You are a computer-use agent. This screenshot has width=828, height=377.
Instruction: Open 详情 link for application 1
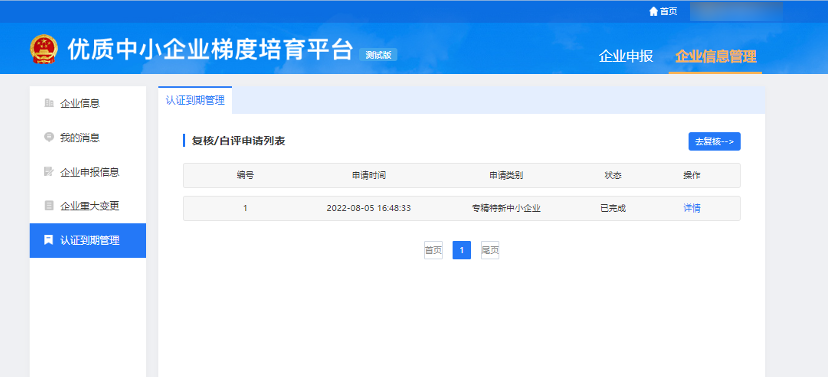pyautogui.click(x=692, y=208)
